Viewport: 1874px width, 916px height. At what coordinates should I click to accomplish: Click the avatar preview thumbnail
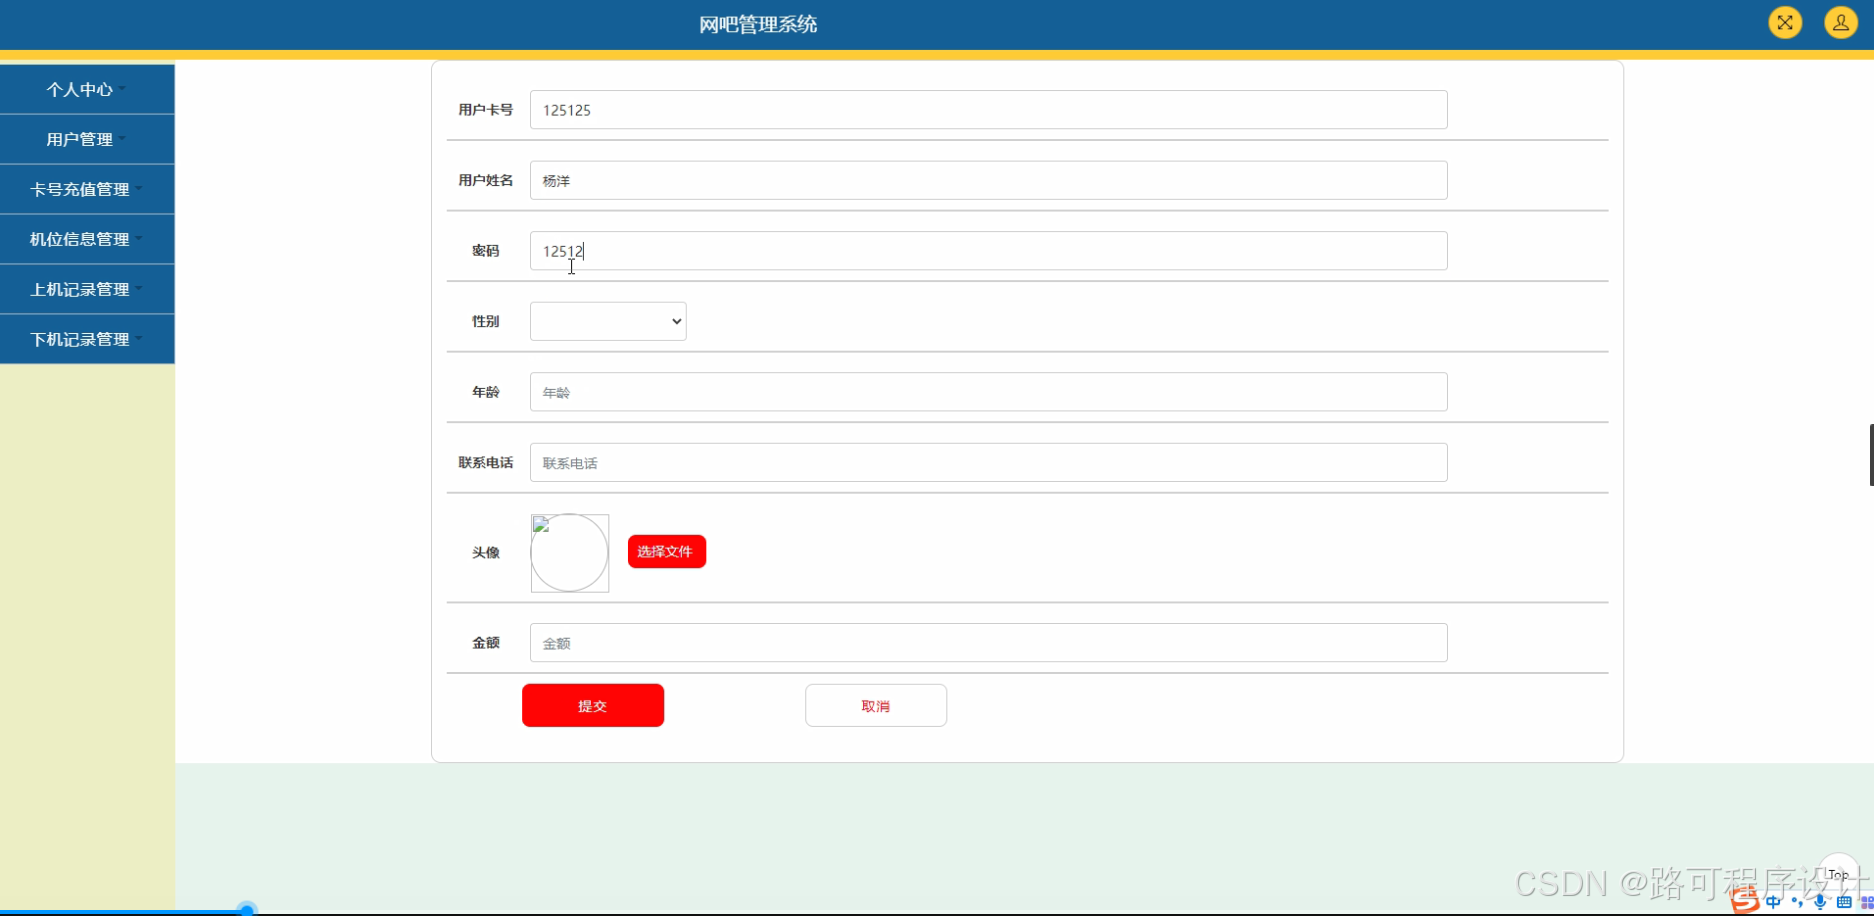pos(569,553)
